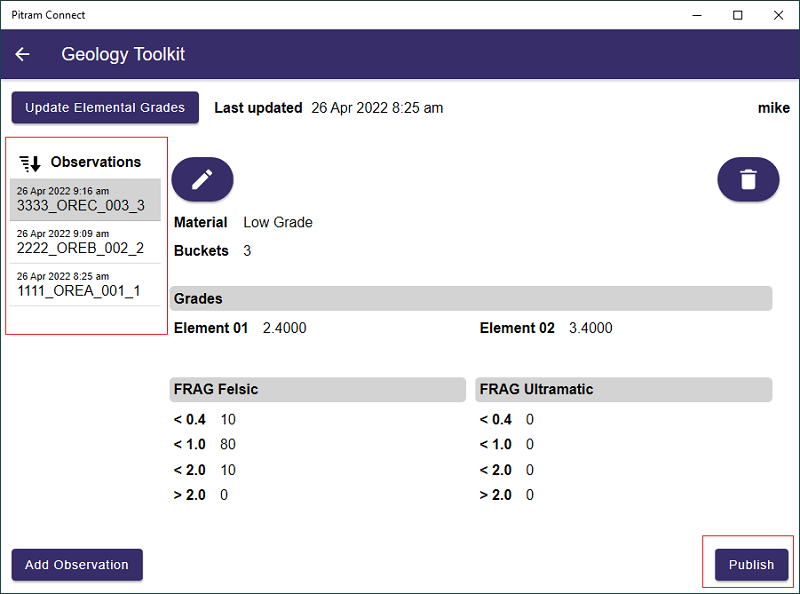Close the Pitram Connect window
Image resolution: width=800 pixels, height=594 pixels.
778,15
